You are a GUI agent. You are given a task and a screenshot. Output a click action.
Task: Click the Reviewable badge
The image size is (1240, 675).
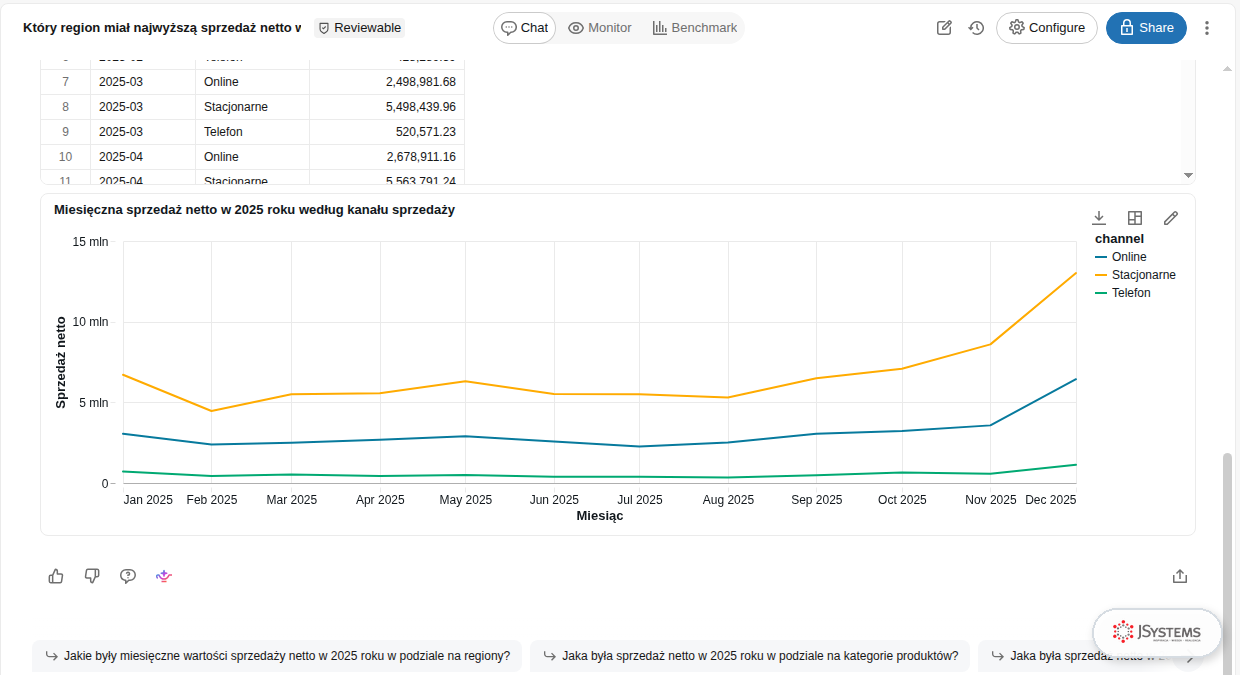[360, 28]
